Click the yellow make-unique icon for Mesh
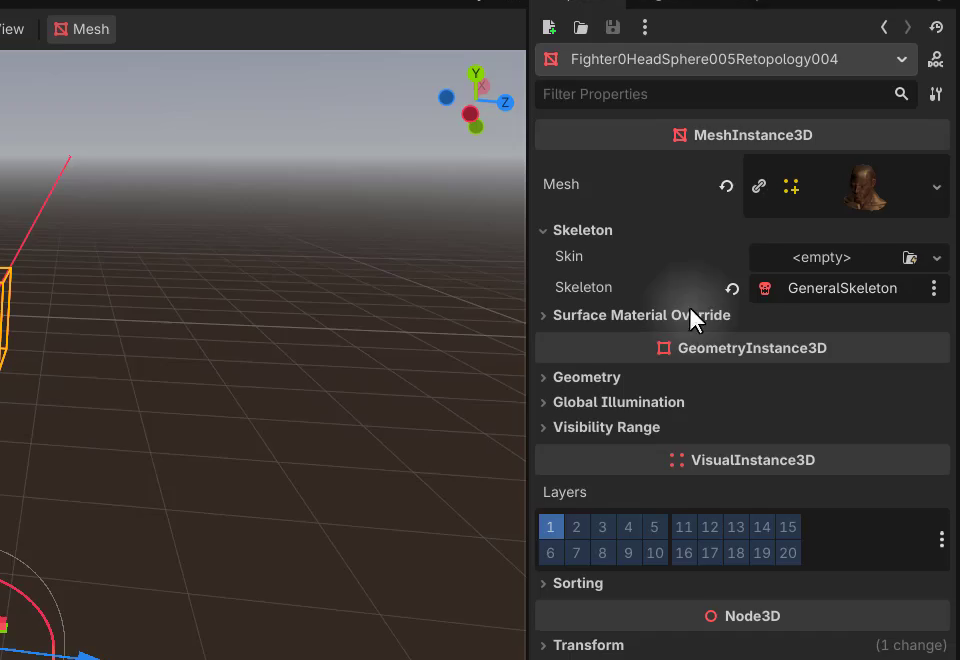The width and height of the screenshot is (960, 660). (x=791, y=186)
